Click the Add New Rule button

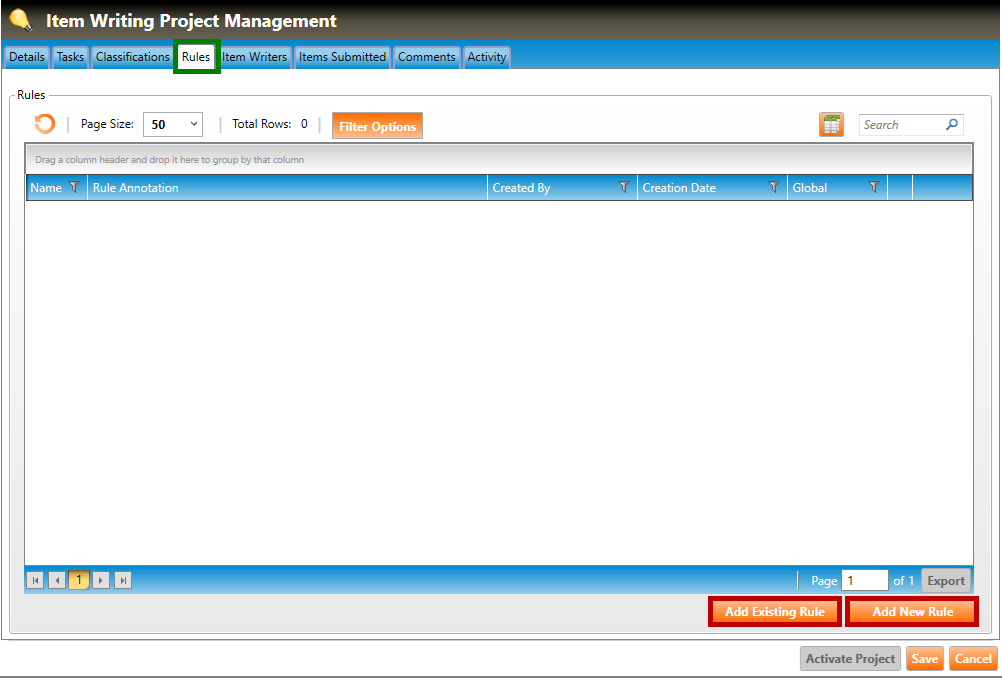click(x=912, y=612)
